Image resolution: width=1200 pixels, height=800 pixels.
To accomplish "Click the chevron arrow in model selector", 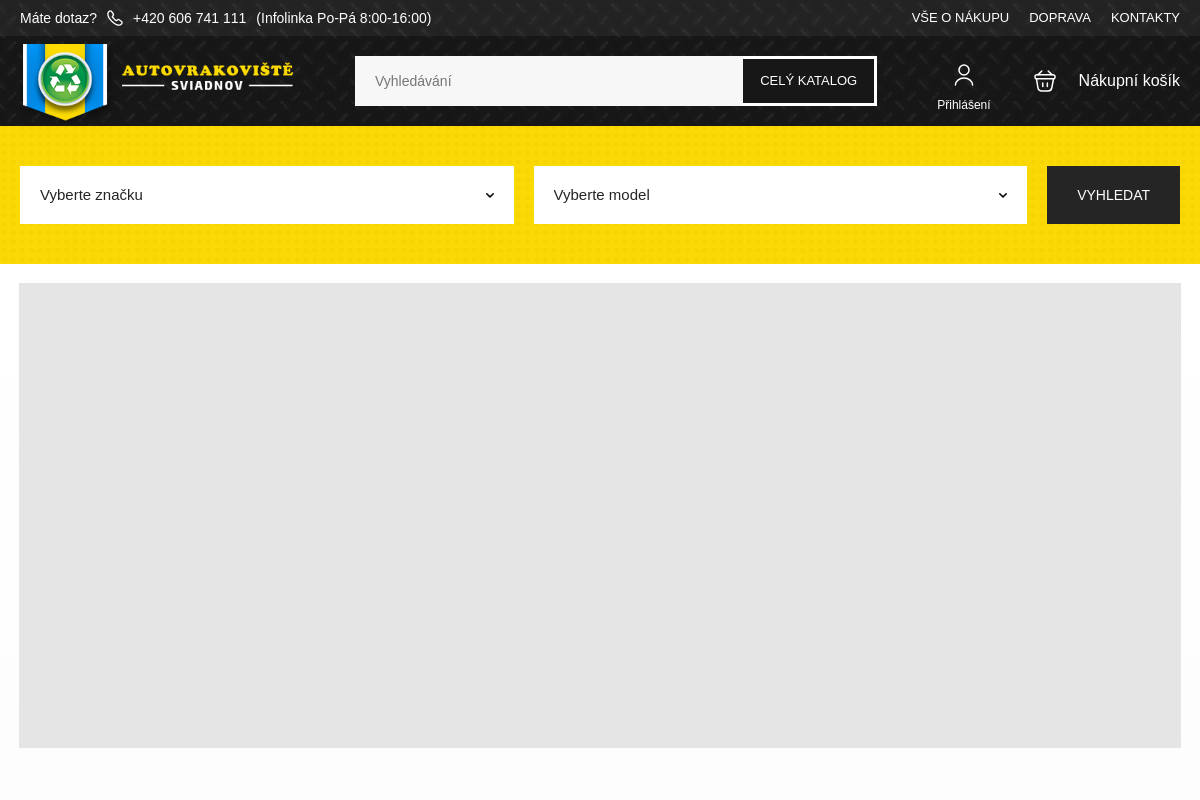I will click(1003, 195).
